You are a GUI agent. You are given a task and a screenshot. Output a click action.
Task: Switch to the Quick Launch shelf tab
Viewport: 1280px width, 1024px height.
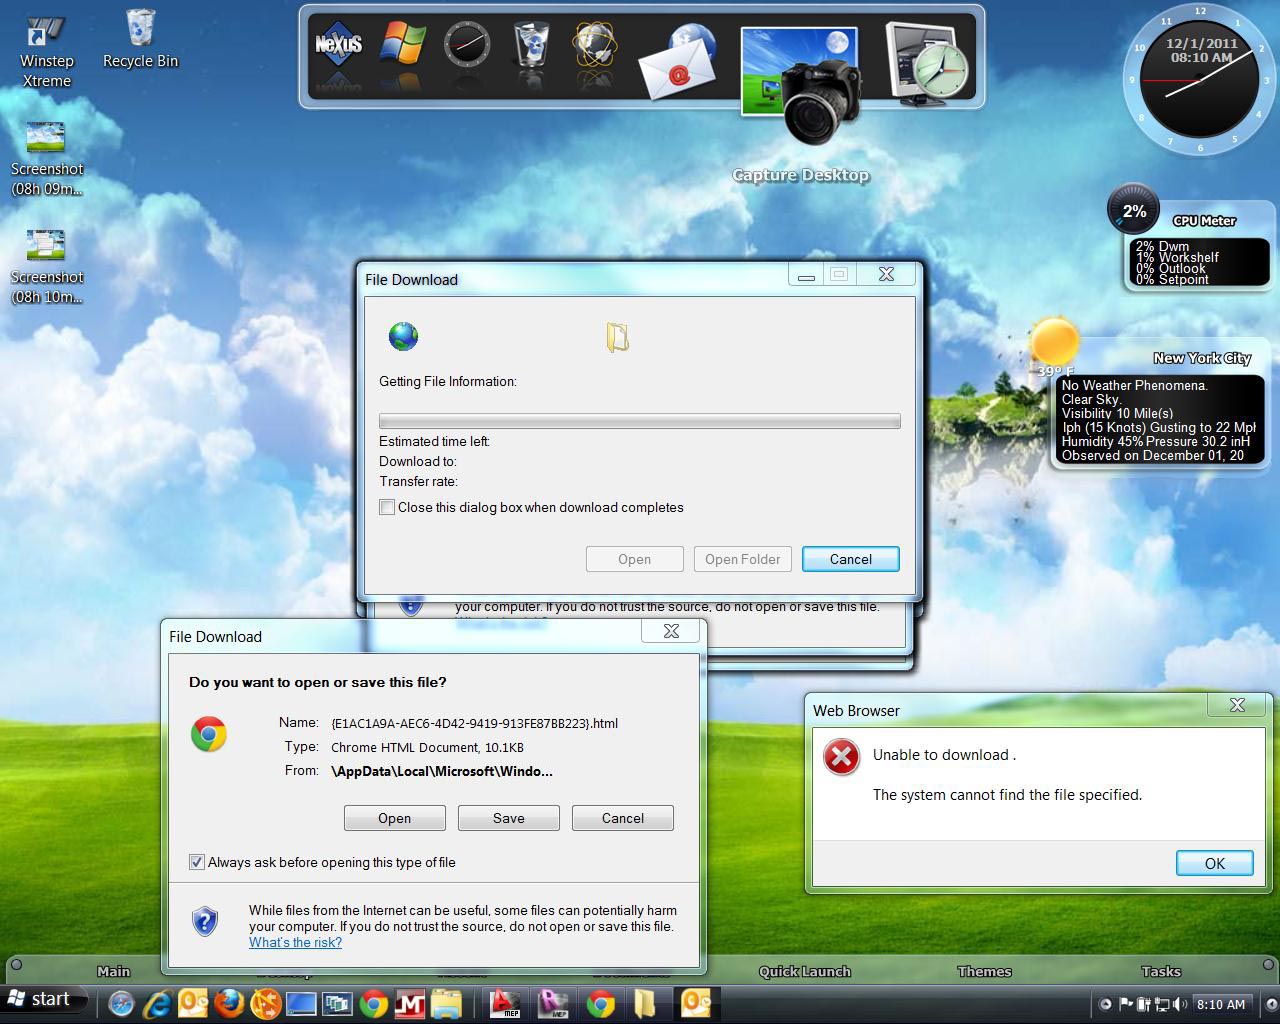[804, 971]
